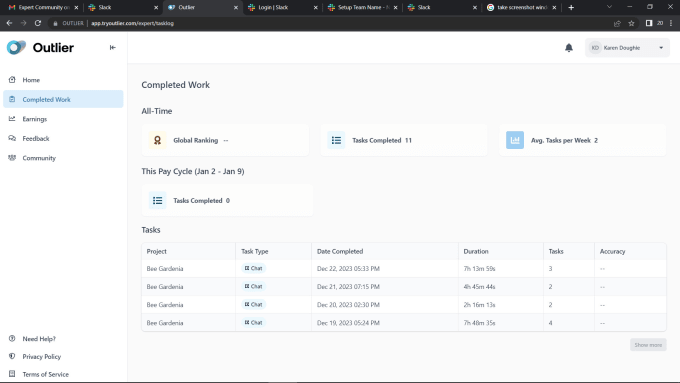
Task: Click the This Pay Cycle heading
Action: (193, 171)
